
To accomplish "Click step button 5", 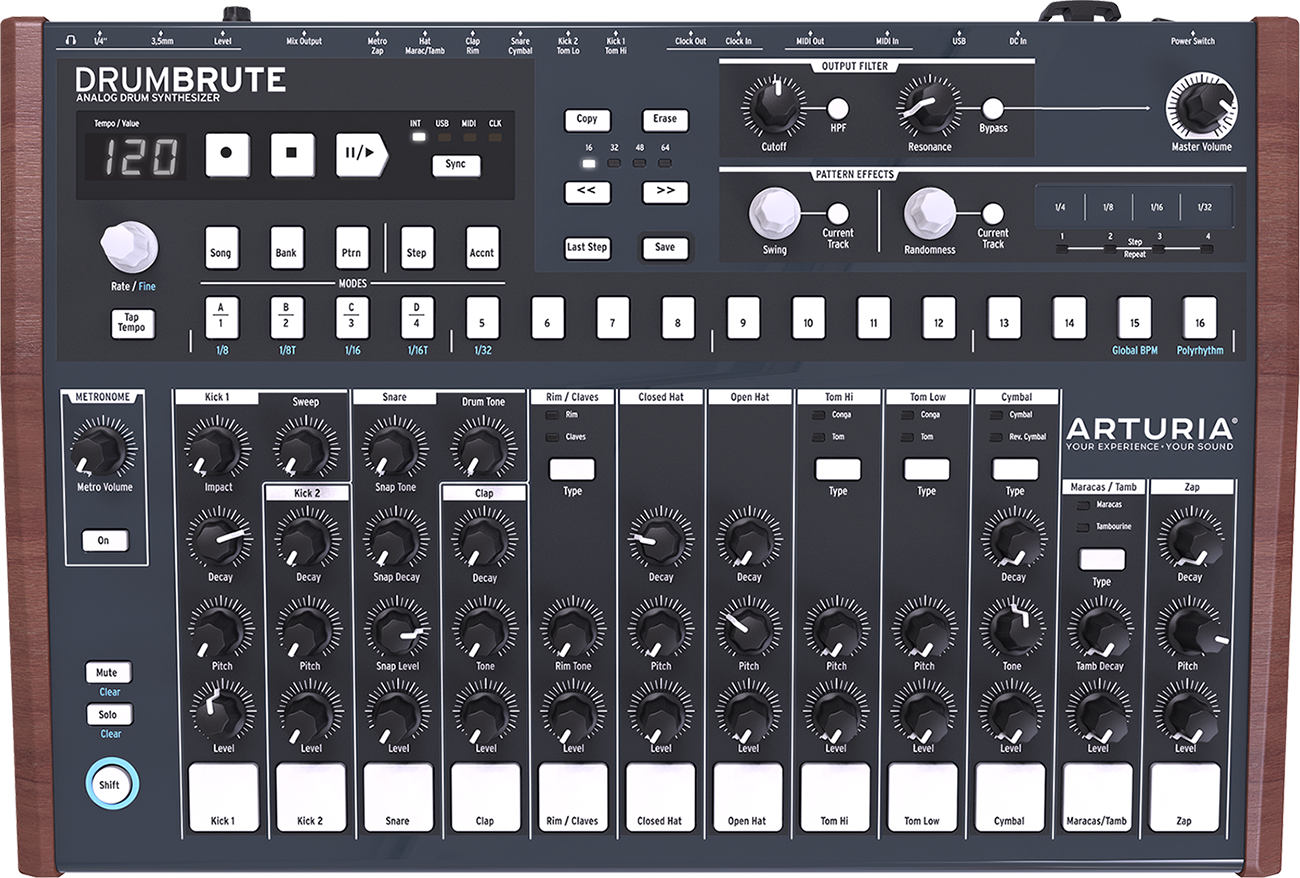I will coord(482,318).
